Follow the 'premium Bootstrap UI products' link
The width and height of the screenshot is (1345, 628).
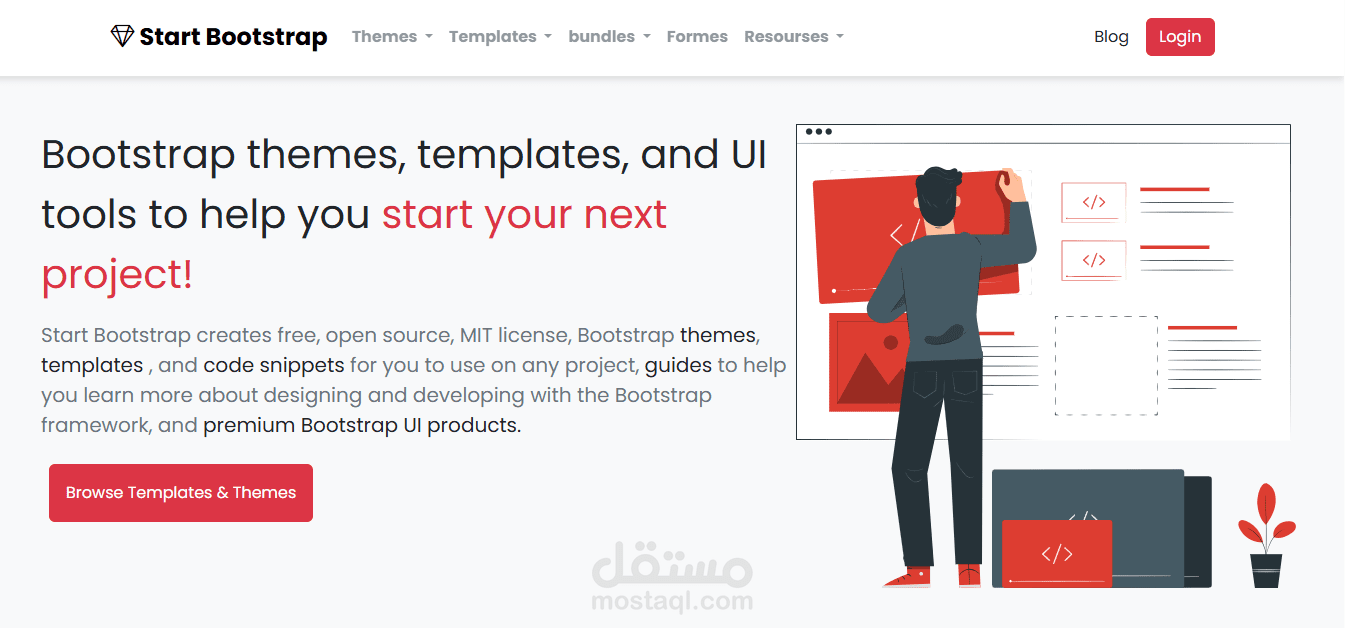pos(360,424)
